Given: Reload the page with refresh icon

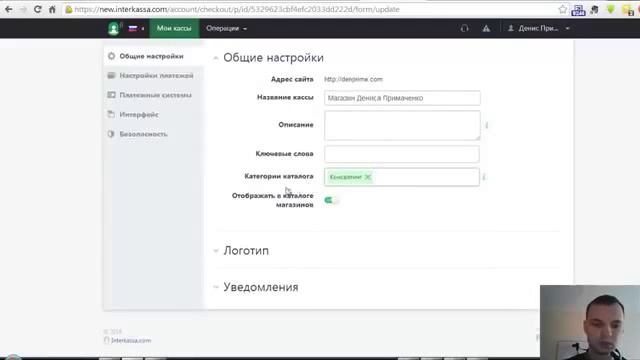Looking at the screenshot, I should (37, 9).
